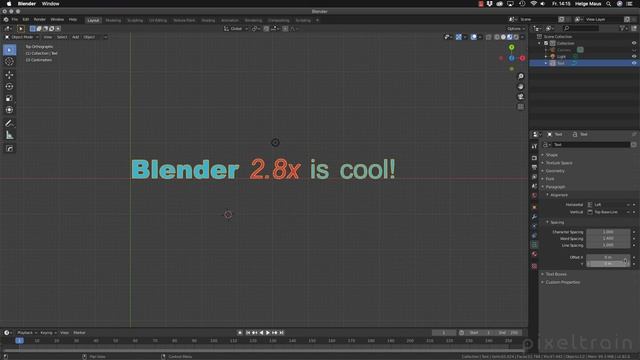Toggle snapping magnet in header
Screen dimensions: 640x360
pyautogui.click(x=266, y=29)
